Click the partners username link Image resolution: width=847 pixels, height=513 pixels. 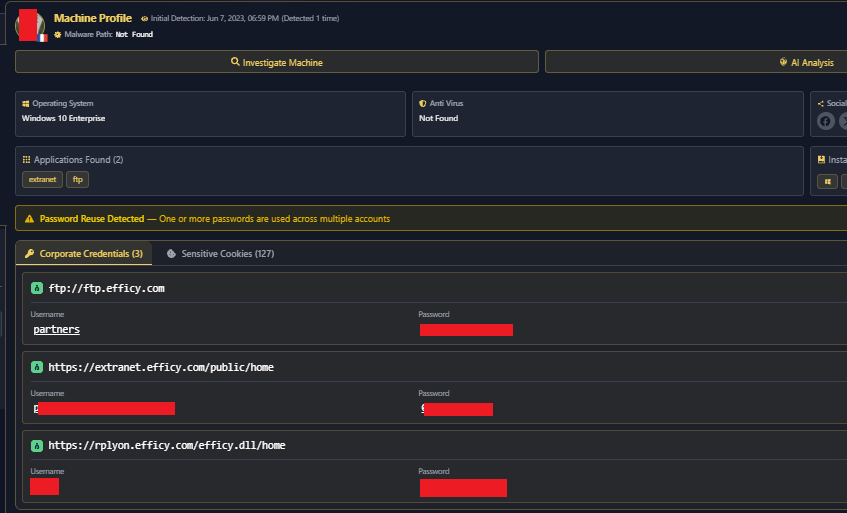(56, 329)
